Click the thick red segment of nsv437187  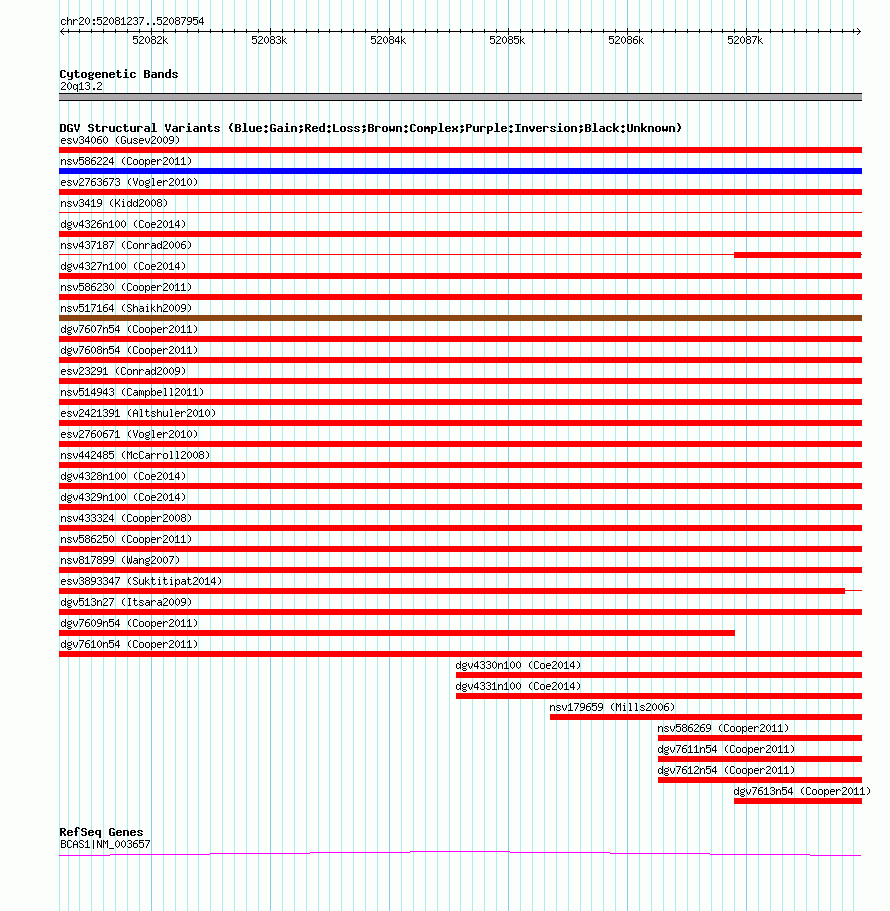tap(797, 254)
